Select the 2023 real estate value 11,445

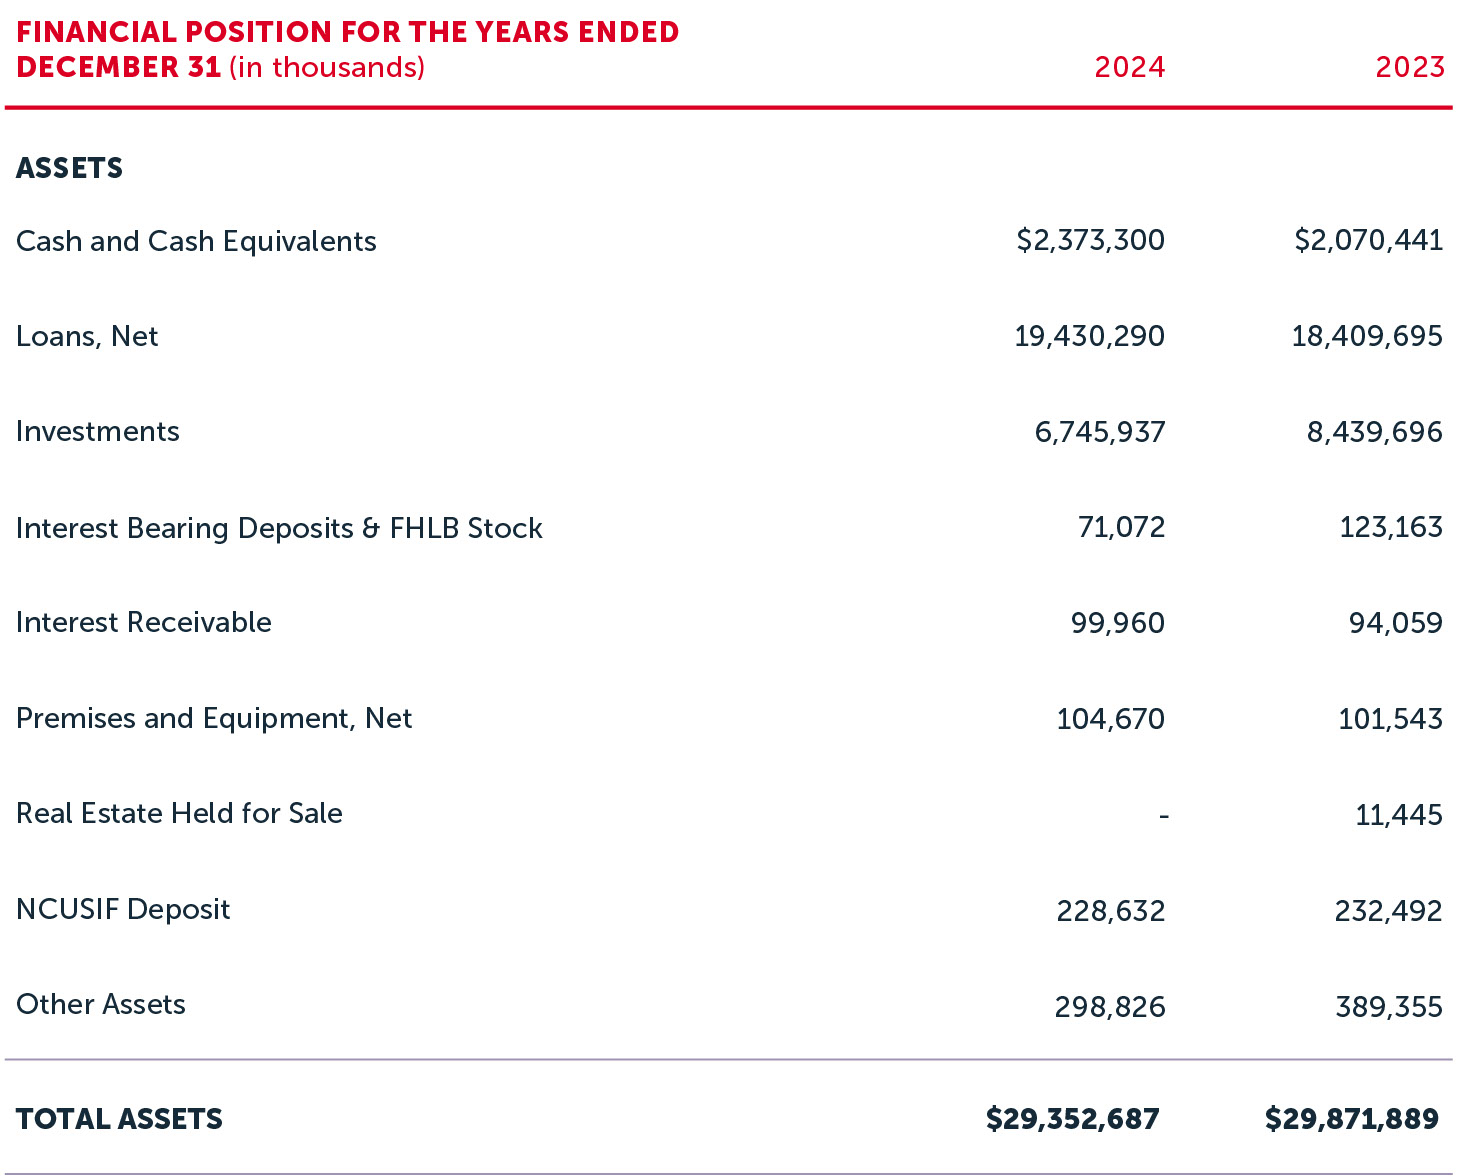tap(1398, 815)
